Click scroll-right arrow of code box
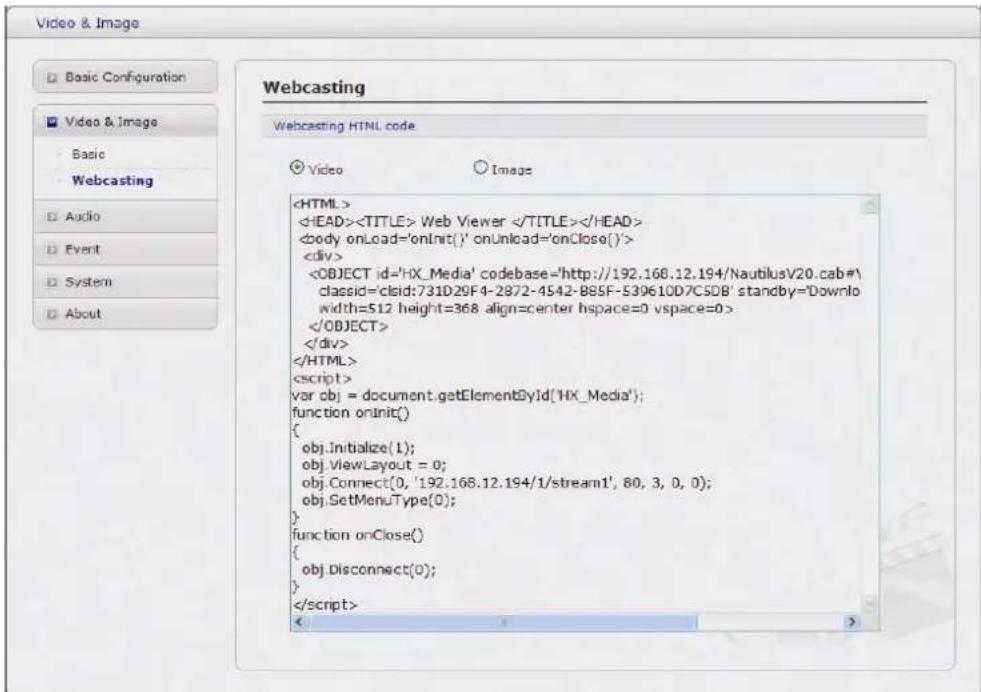The width and height of the screenshot is (981, 692). (851, 622)
